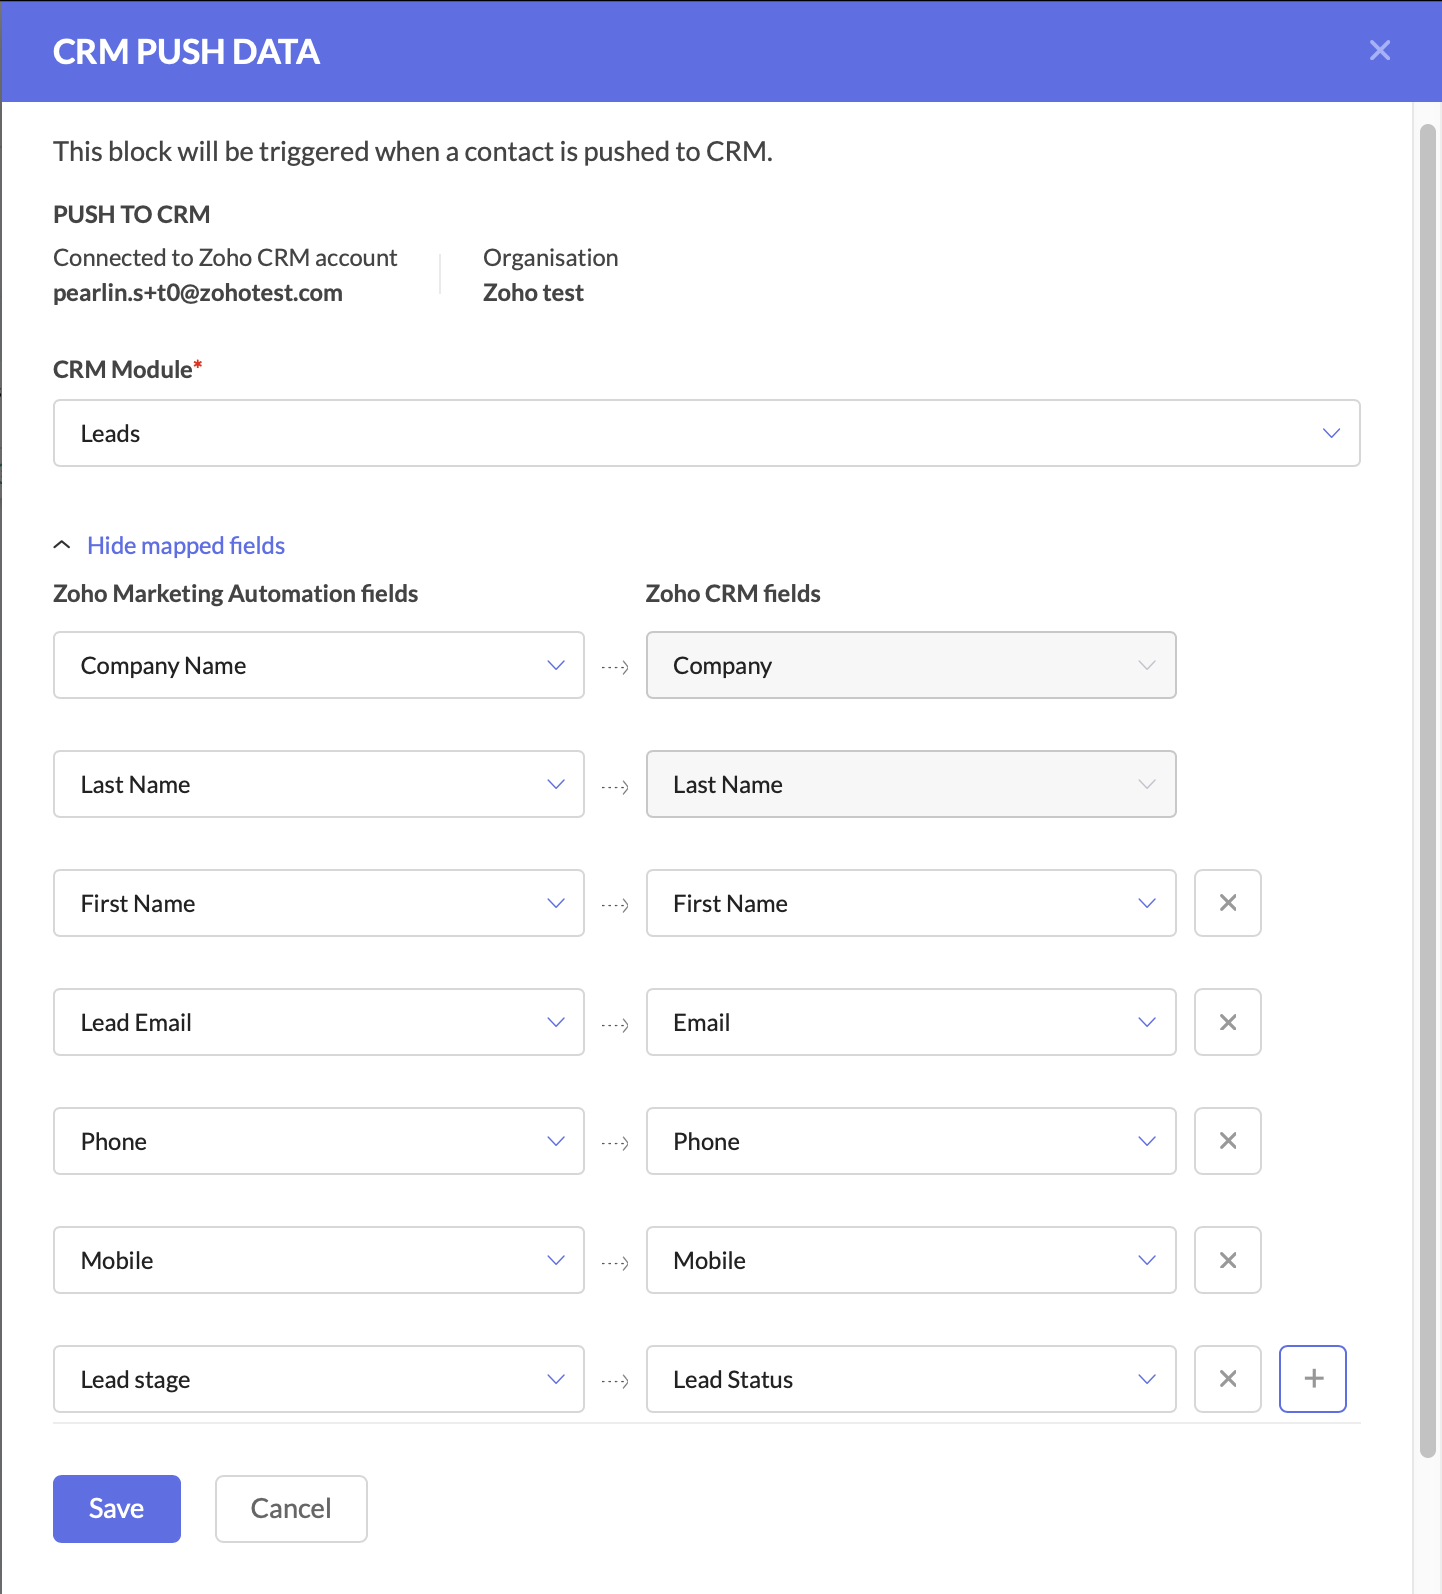Viewport: 1442px width, 1594px height.
Task: Remove the First Name field mapping
Action: point(1228,903)
